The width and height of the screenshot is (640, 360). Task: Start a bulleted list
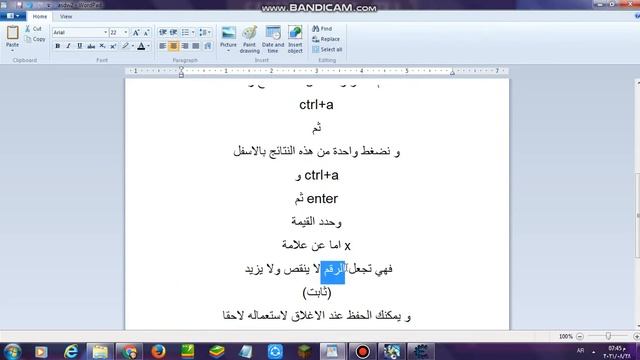click(x=185, y=32)
